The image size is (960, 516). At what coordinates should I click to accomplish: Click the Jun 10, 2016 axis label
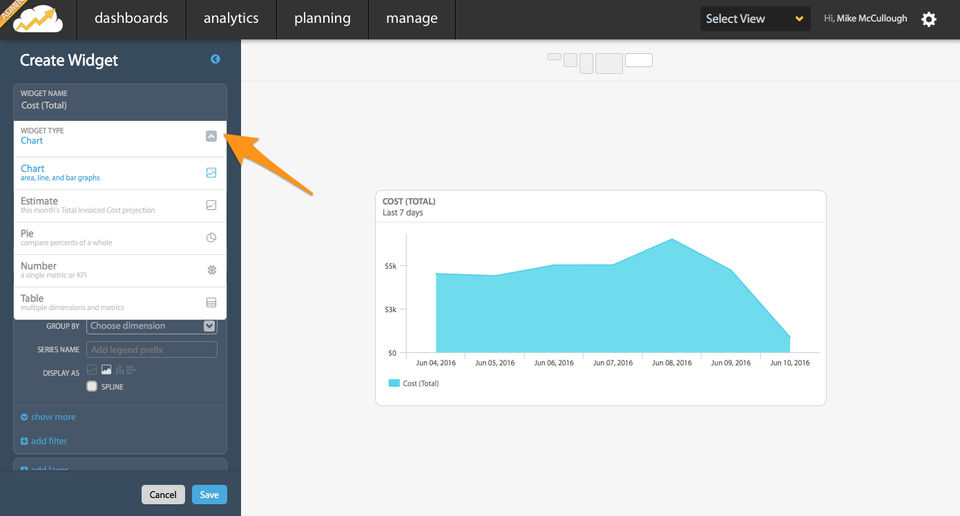click(790, 363)
